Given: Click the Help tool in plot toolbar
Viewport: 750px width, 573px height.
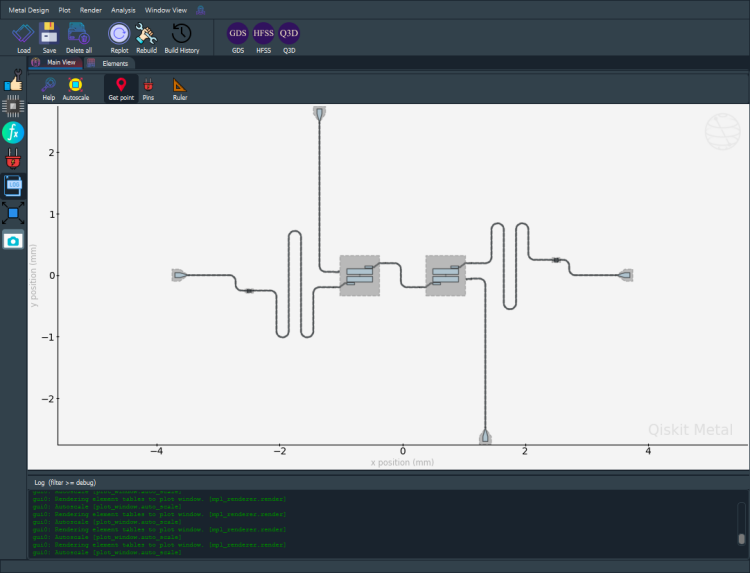Looking at the screenshot, I should point(48,89).
